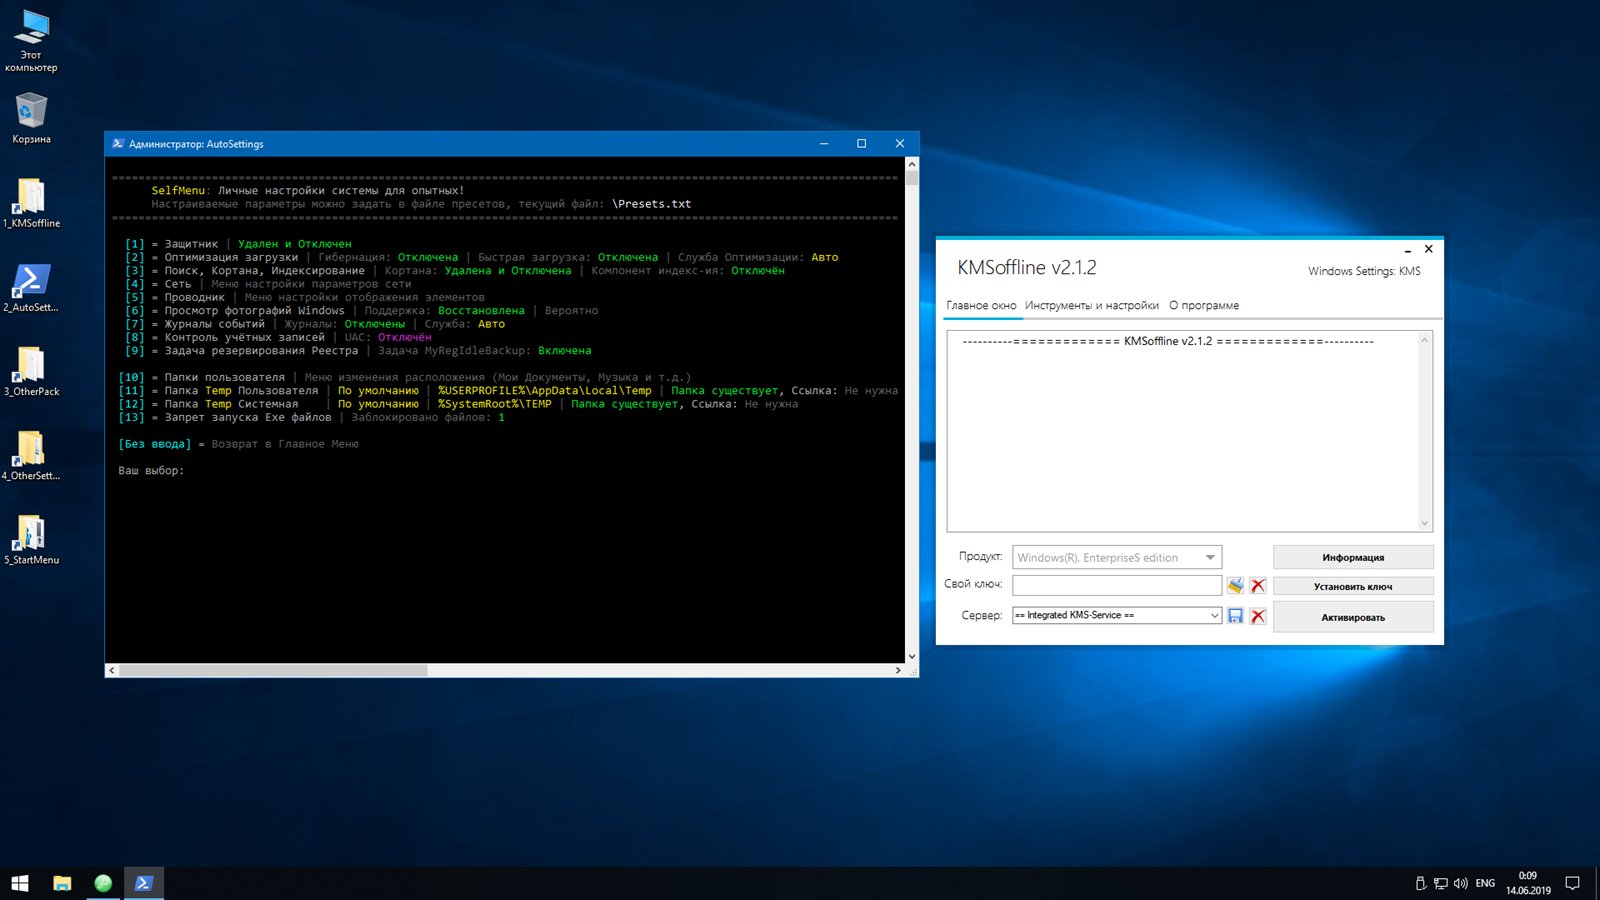
Task: Click AutoSettings horizontal scrollbar right arrow
Action: [x=898, y=670]
